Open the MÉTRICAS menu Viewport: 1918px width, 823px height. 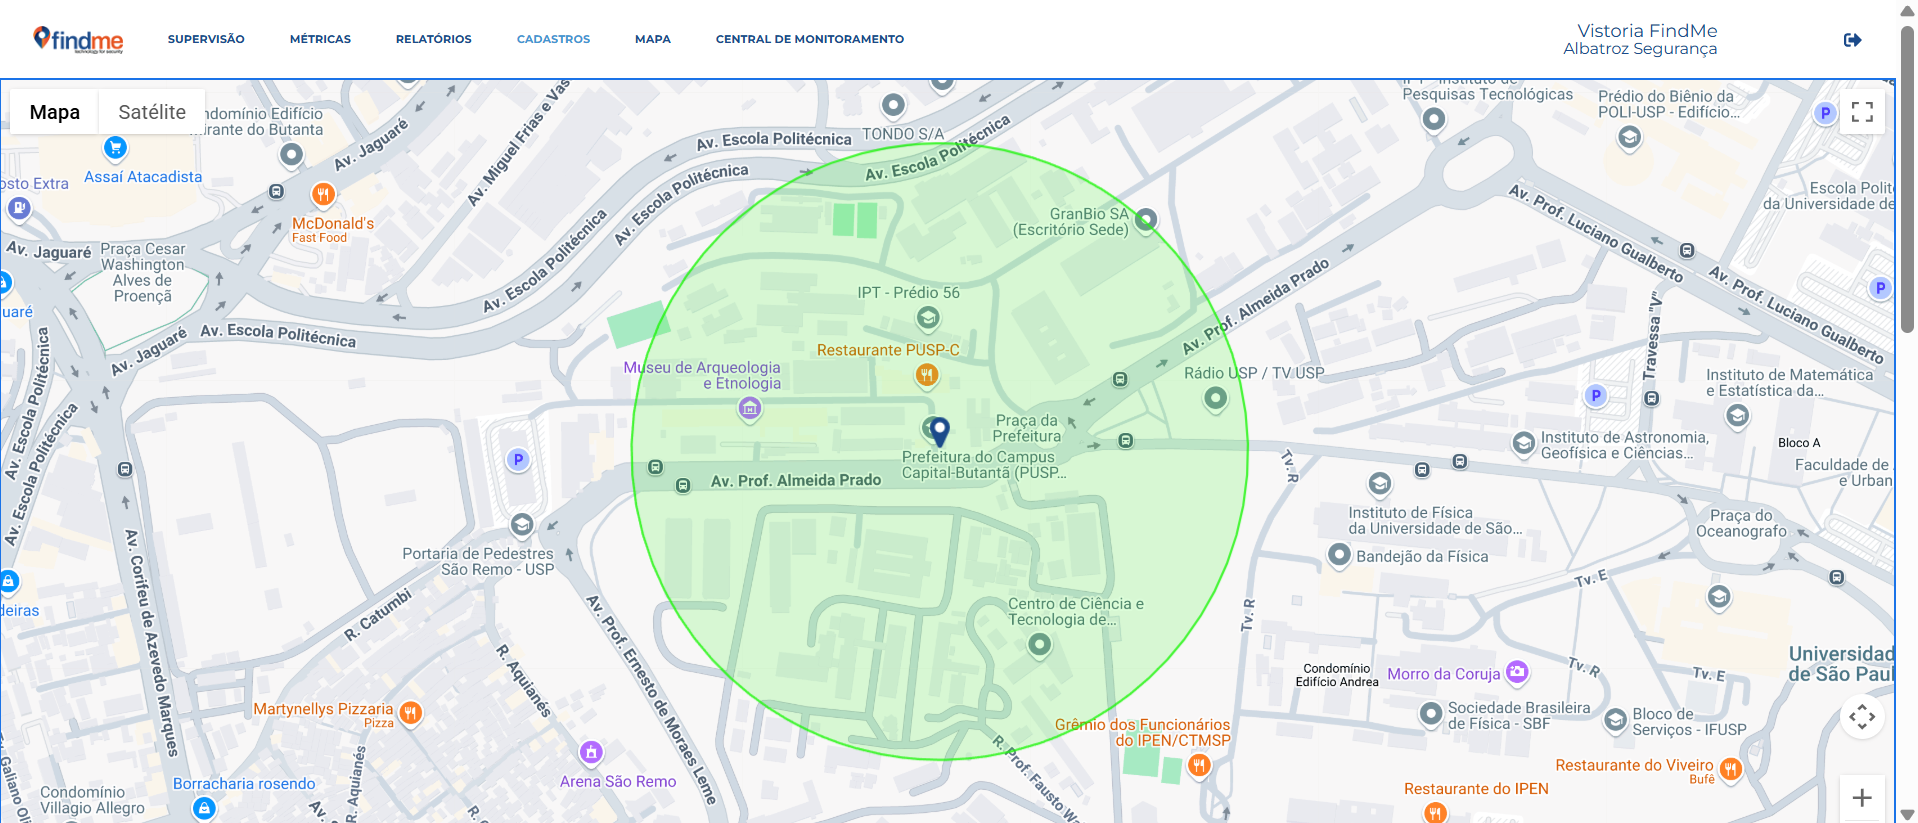[320, 39]
